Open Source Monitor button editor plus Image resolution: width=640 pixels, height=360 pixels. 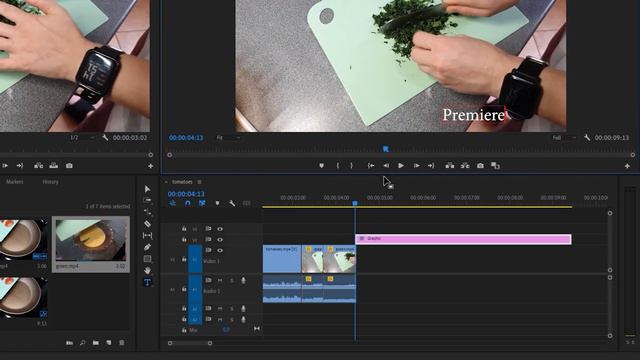pyautogui.click(x=151, y=166)
